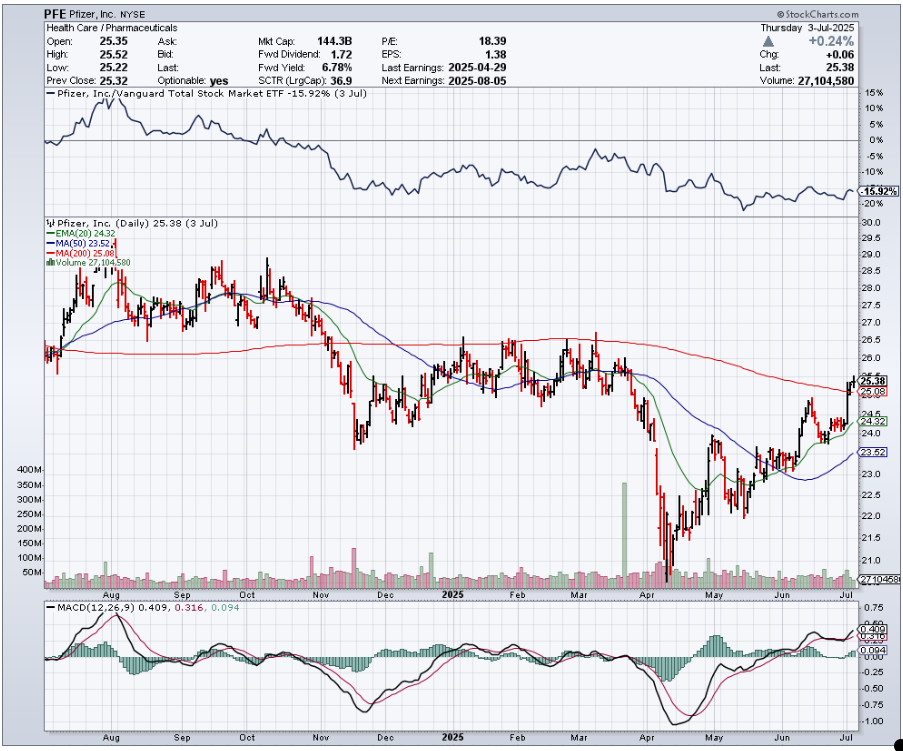This screenshot has width=903, height=751.
Task: Click the header Last value 25.38 under Chg
Action: click(840, 68)
